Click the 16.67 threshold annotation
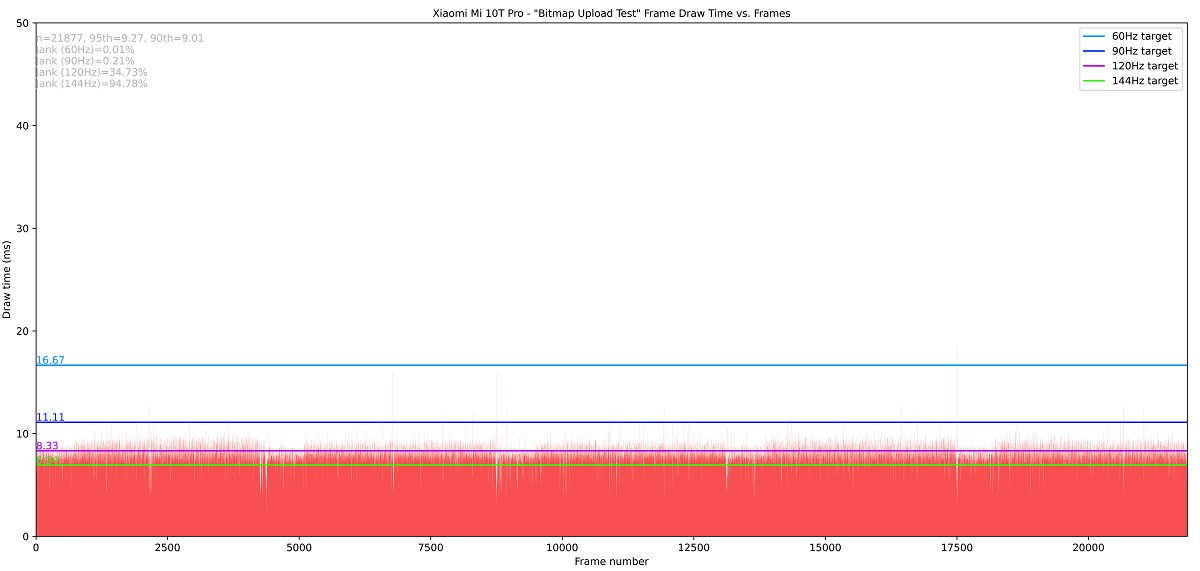 tap(50, 360)
